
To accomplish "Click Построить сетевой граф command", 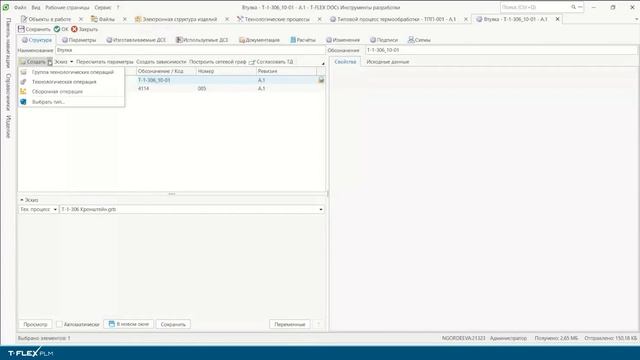I will point(218,62).
